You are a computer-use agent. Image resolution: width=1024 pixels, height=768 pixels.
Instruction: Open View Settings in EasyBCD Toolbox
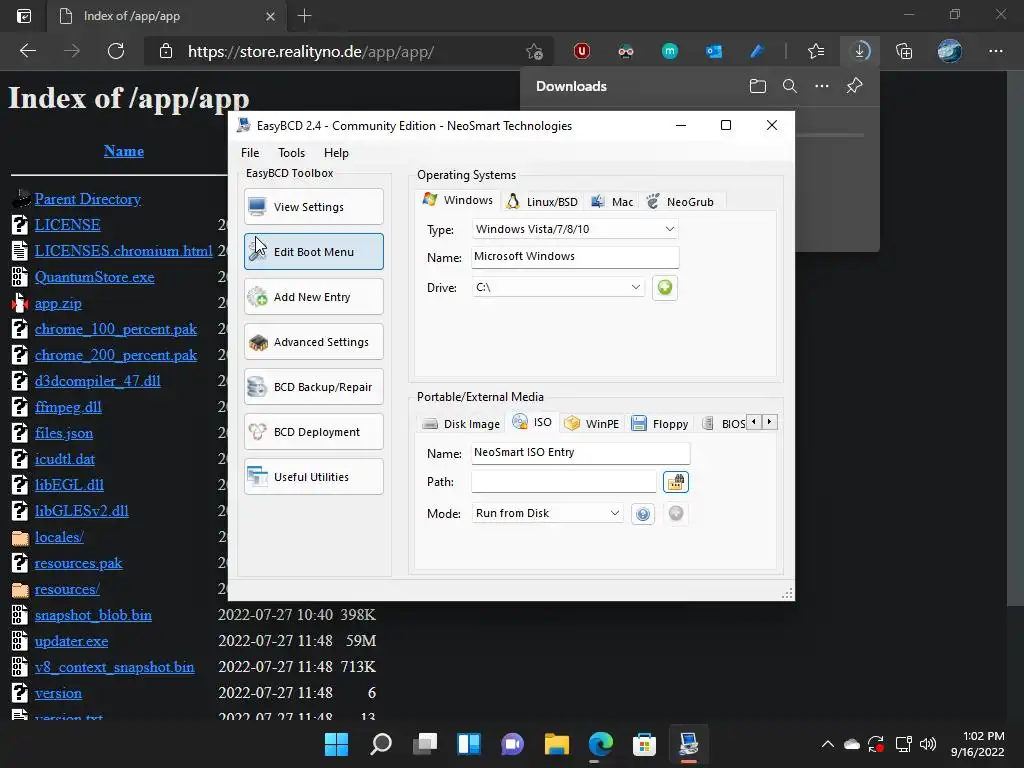pyautogui.click(x=313, y=206)
